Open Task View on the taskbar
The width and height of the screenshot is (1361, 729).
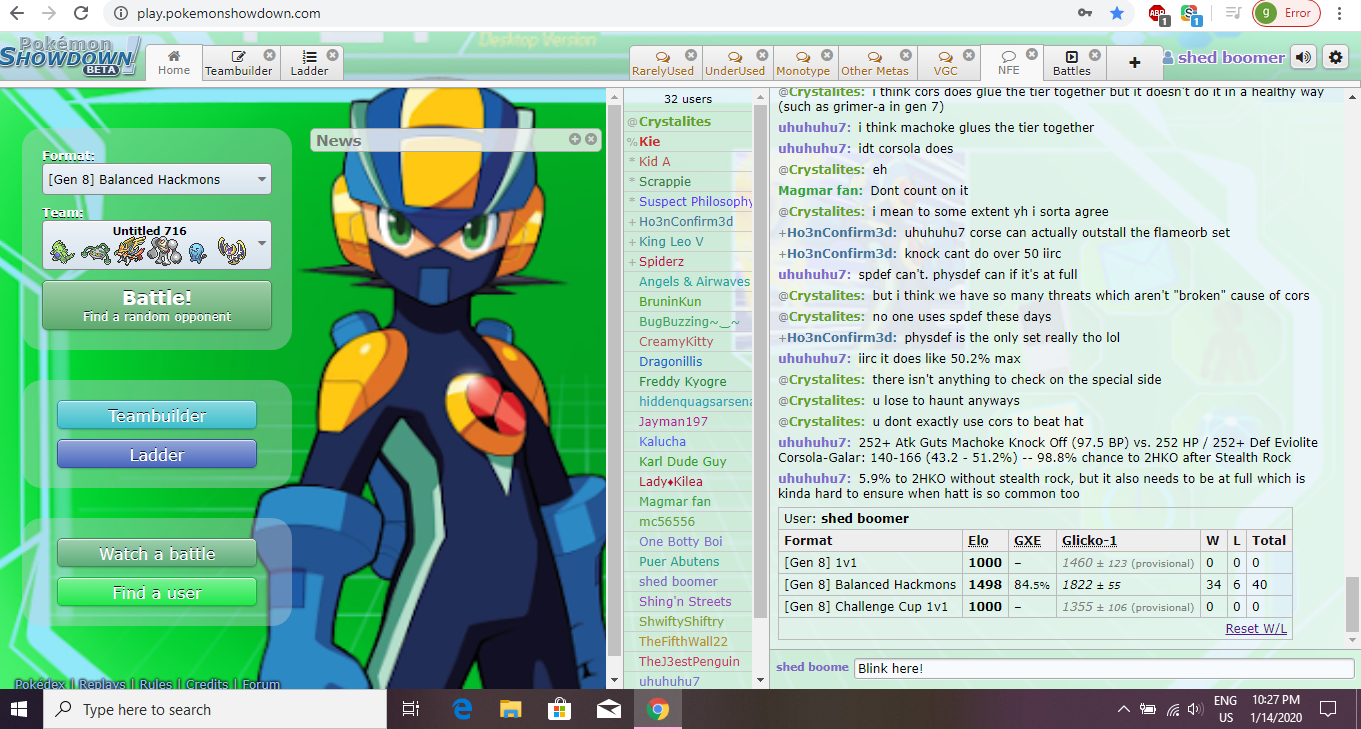(x=411, y=709)
